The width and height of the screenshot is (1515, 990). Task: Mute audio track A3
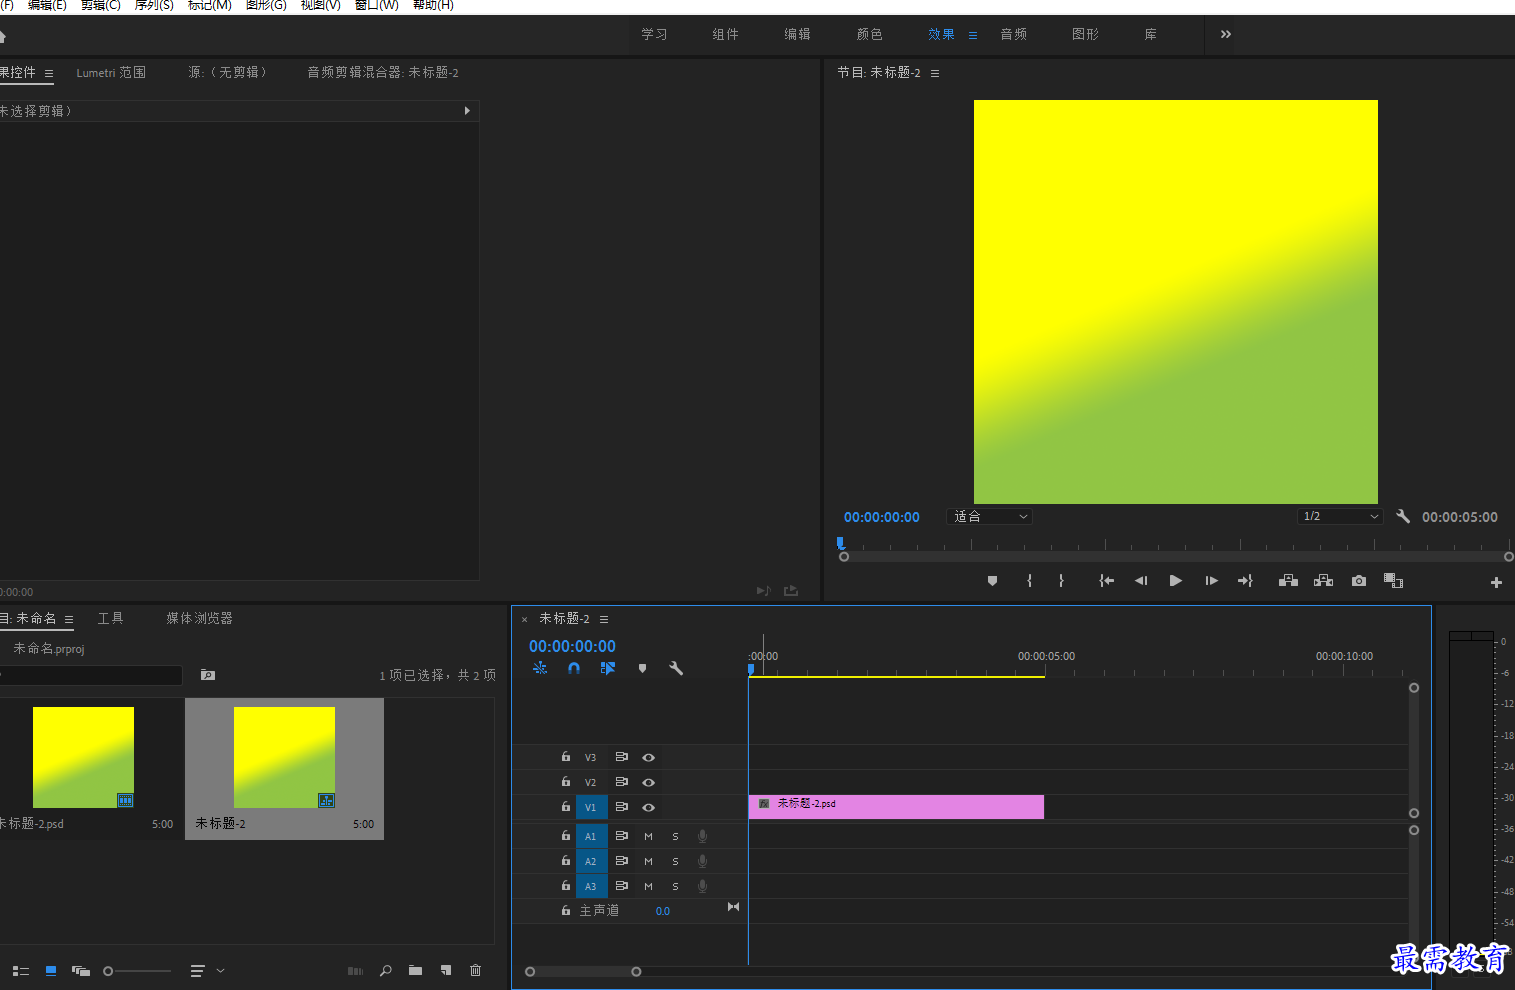click(x=648, y=886)
